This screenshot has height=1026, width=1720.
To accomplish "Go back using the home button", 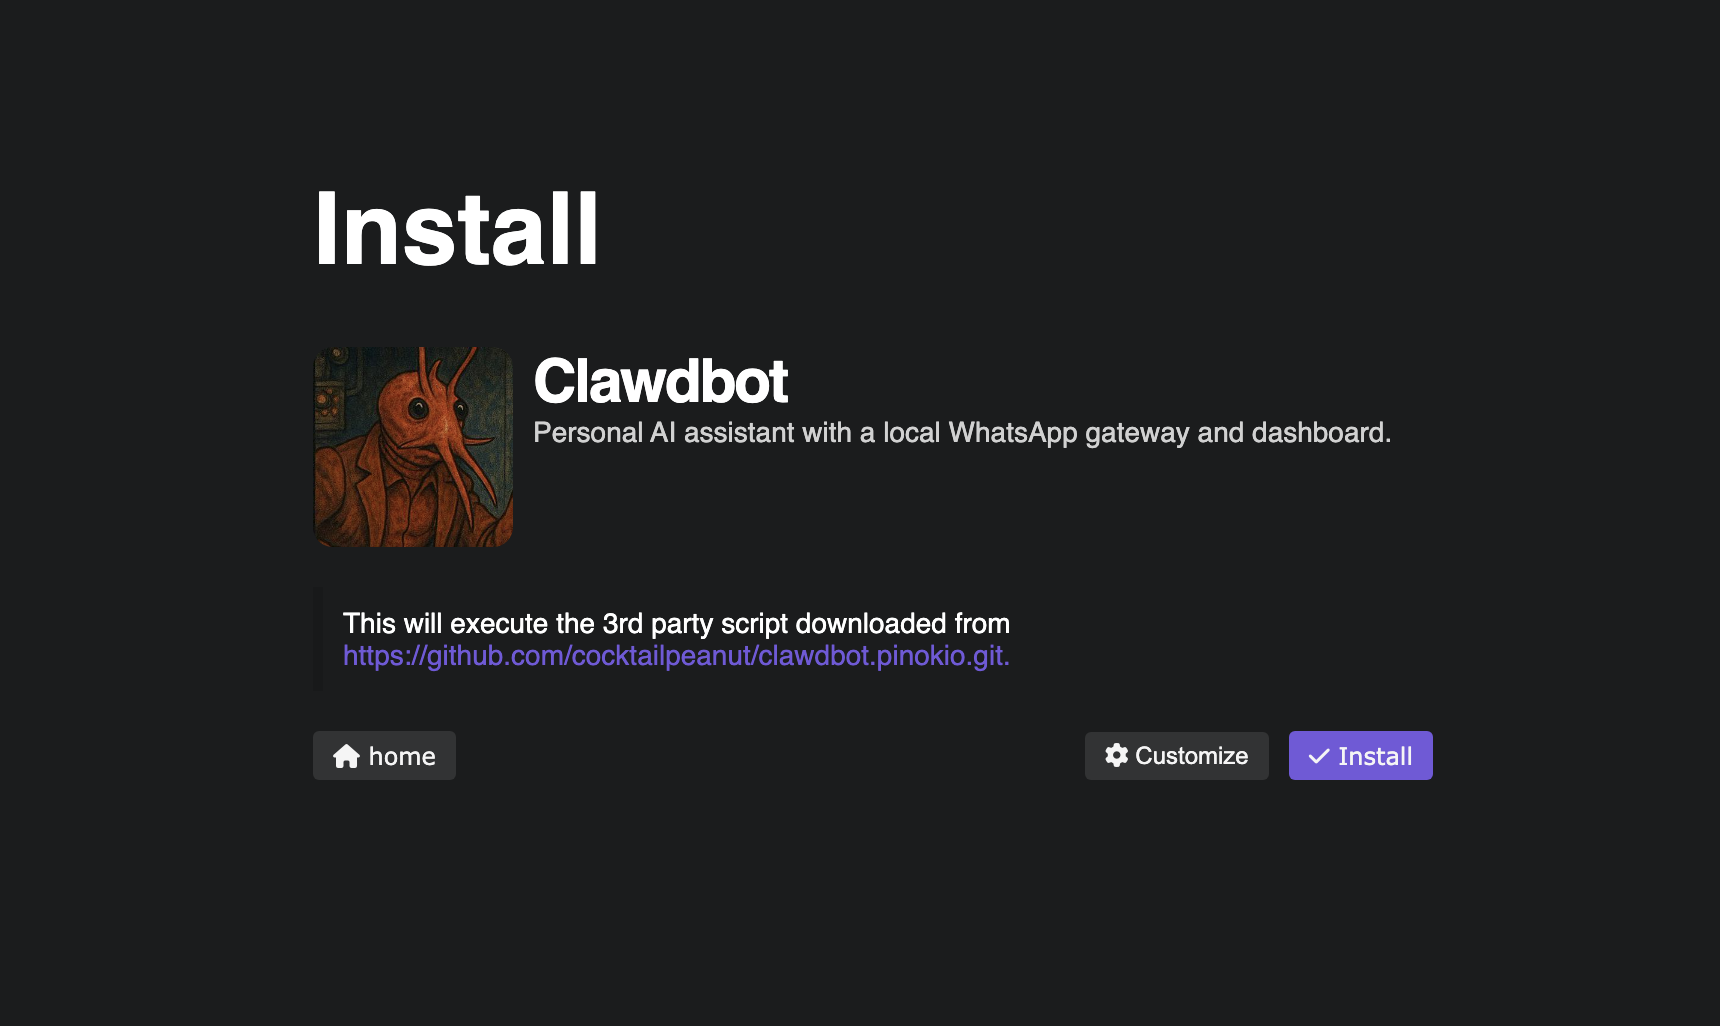I will pos(384,756).
